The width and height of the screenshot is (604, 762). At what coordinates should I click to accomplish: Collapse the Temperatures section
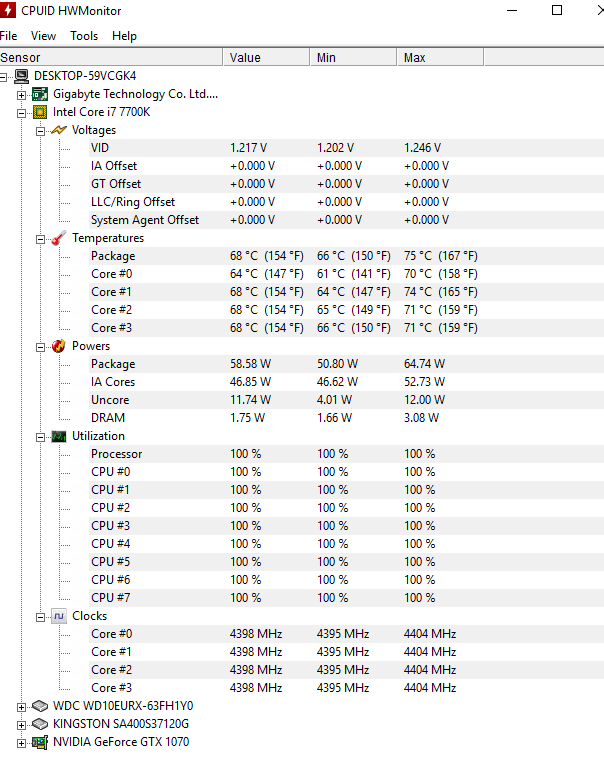(41, 240)
